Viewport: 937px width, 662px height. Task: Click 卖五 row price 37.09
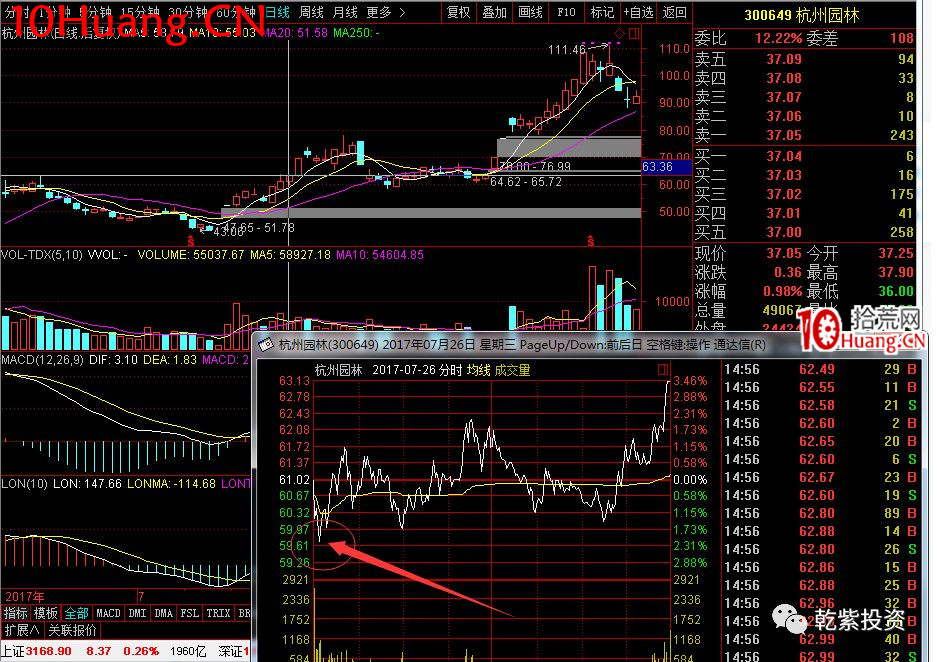(784, 59)
